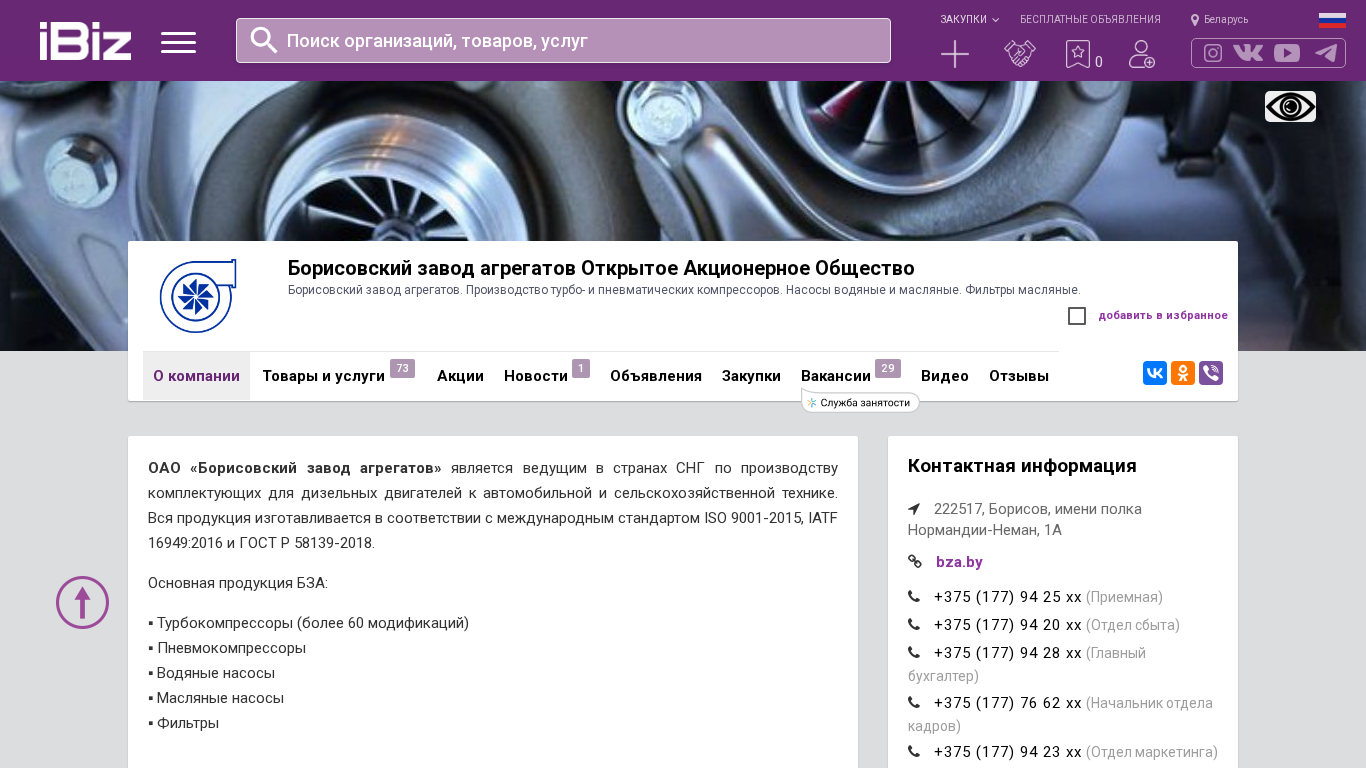The height and width of the screenshot is (768, 1366).
Task: Open the bza.by website link
Action: point(959,562)
